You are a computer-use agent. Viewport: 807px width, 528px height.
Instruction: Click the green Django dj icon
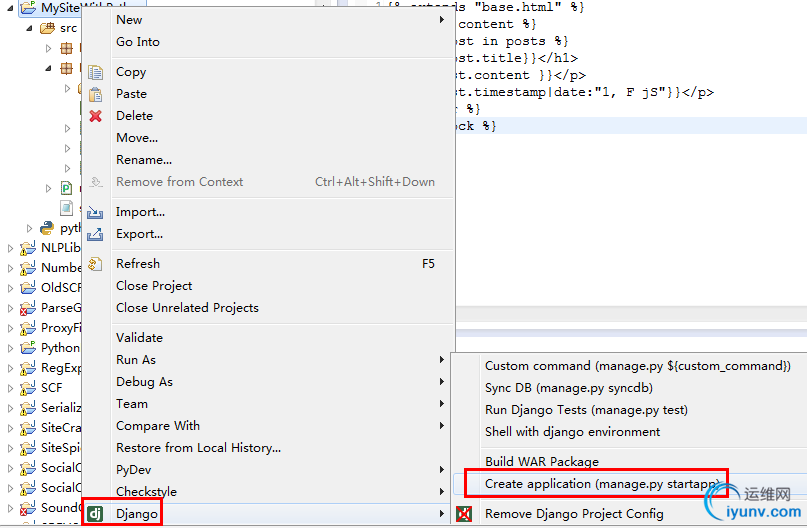pos(95,514)
